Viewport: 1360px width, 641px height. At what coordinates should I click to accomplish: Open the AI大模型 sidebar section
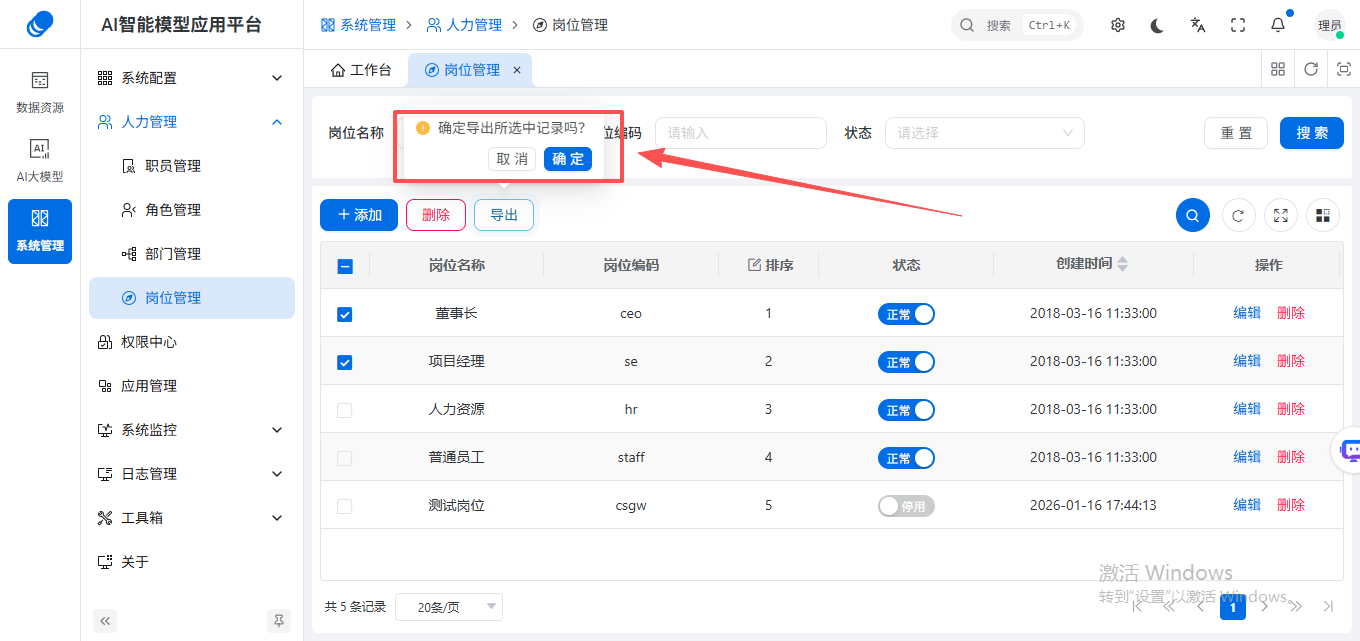click(x=40, y=161)
